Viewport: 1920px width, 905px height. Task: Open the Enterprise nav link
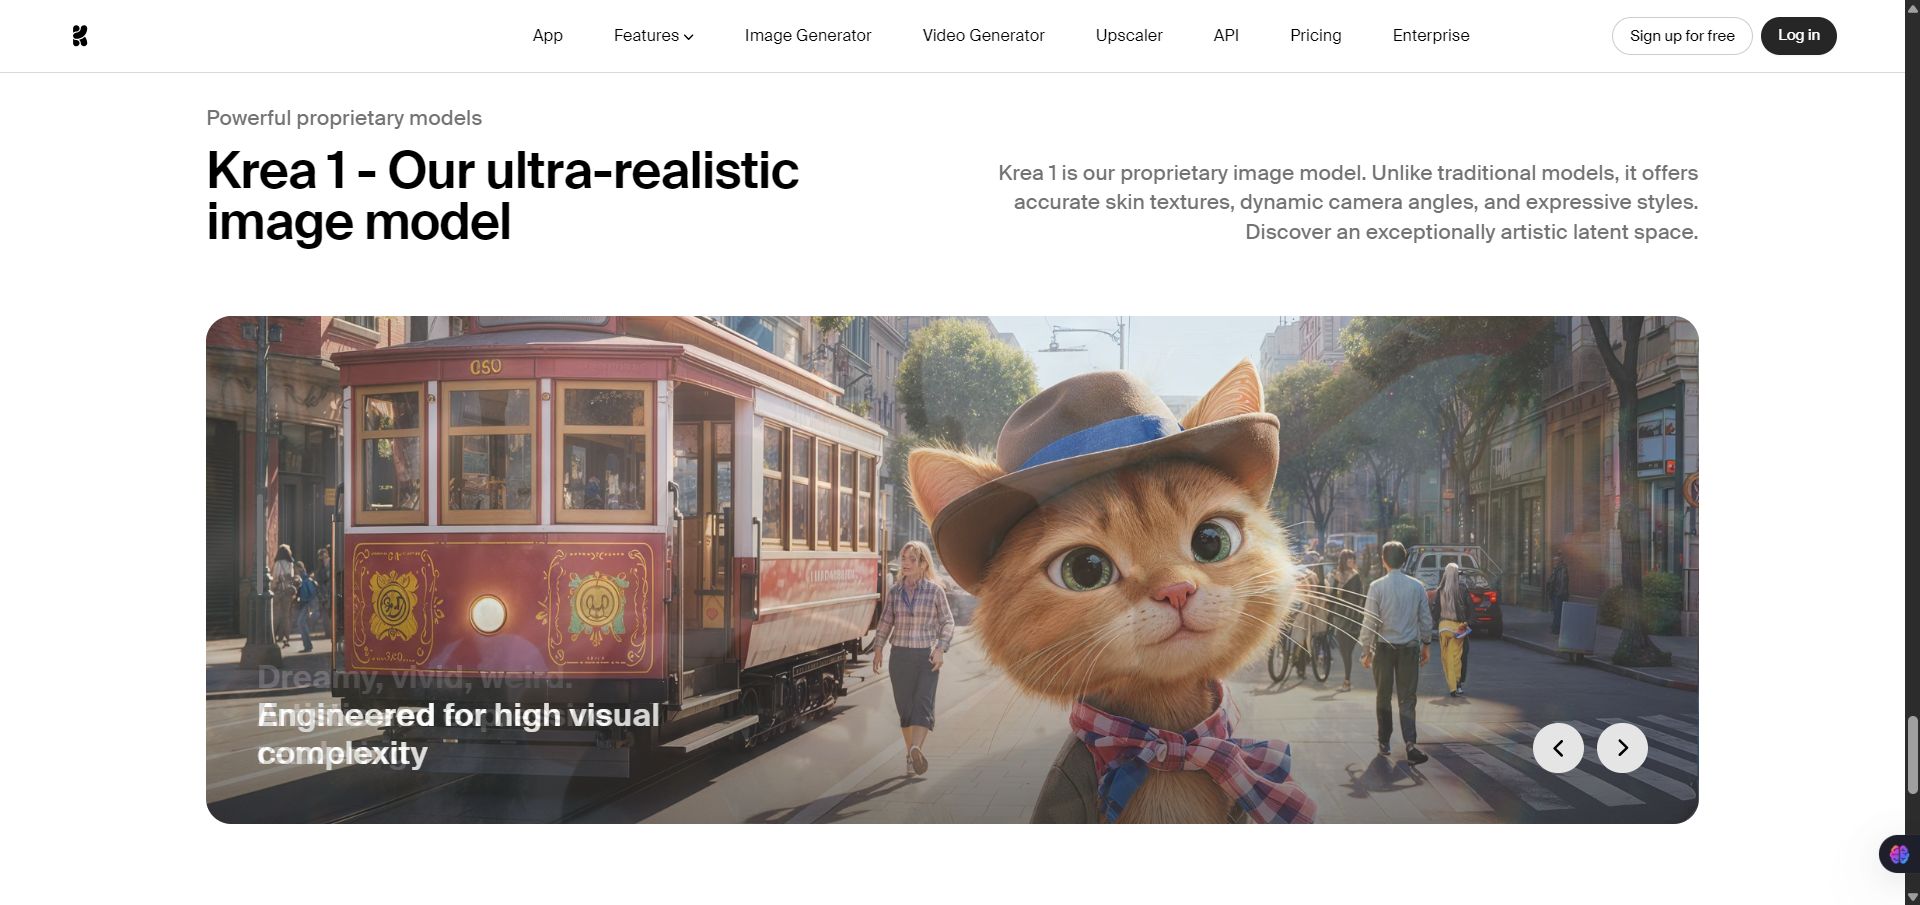[1431, 36]
